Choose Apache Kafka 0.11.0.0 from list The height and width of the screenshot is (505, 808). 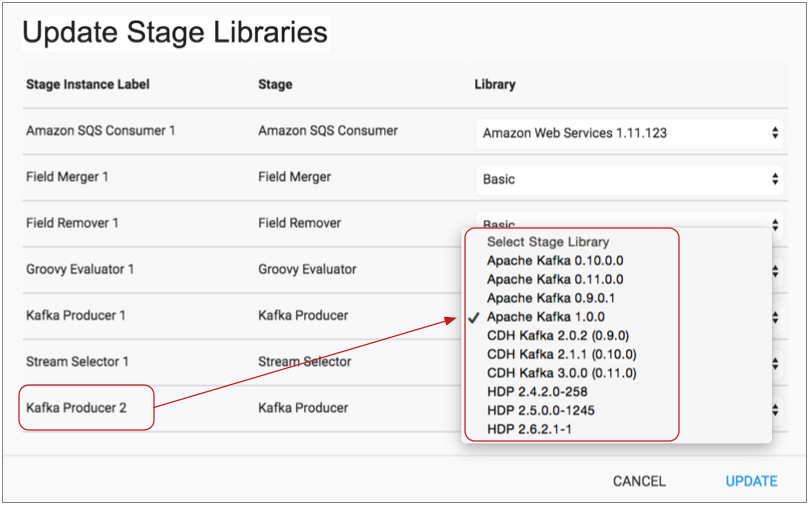point(554,280)
